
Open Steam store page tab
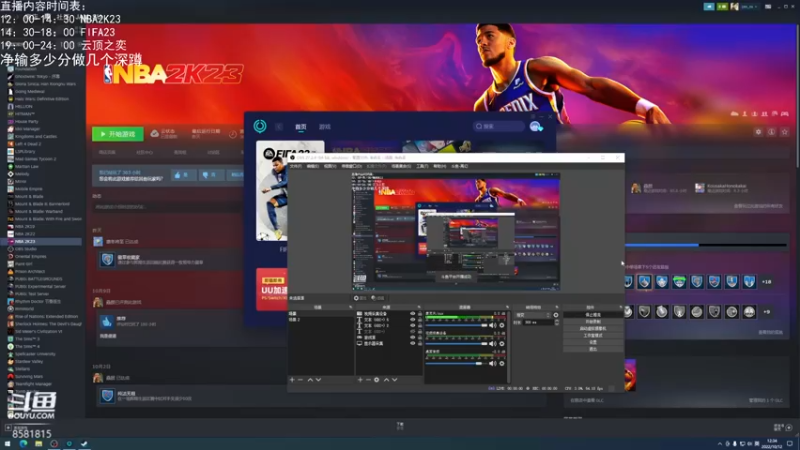click(x=107, y=152)
